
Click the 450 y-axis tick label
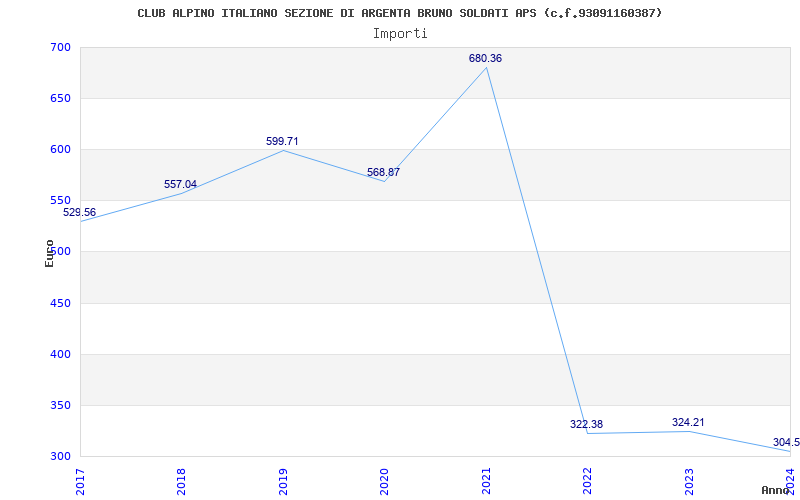(60, 304)
